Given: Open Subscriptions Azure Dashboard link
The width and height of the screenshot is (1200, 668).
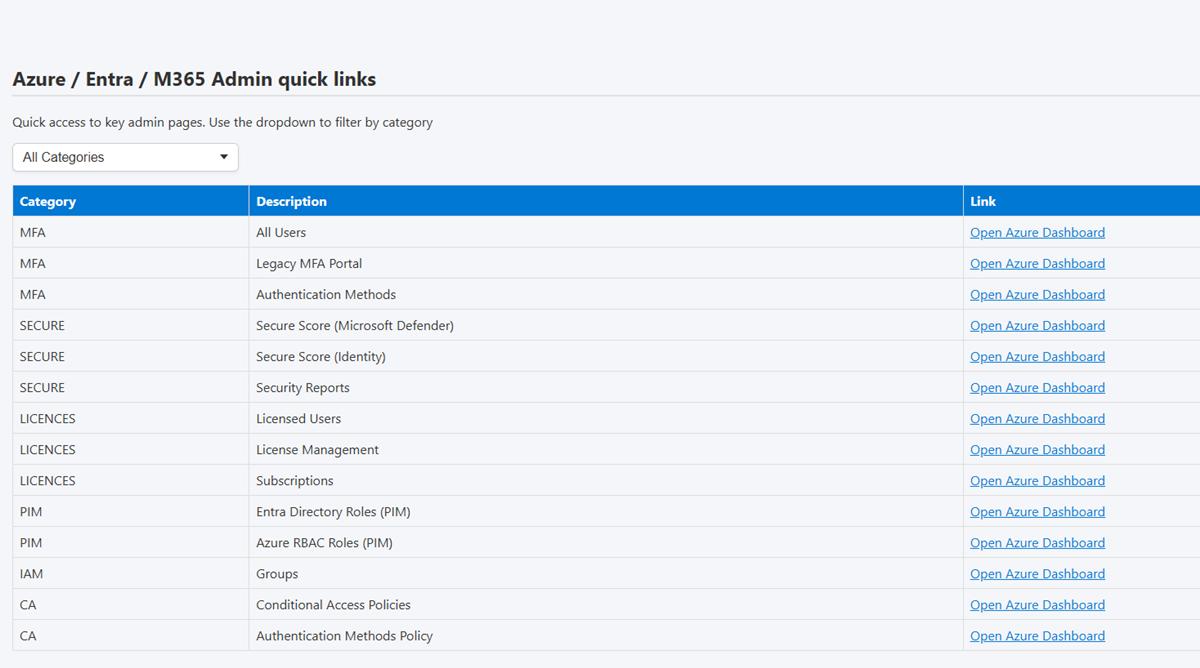Looking at the screenshot, I should (1037, 481).
